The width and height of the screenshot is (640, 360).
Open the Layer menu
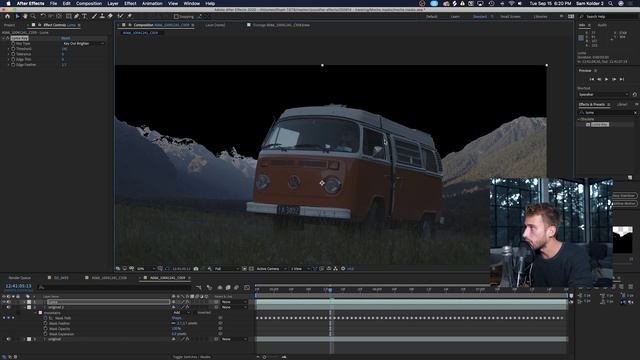click(x=113, y=3)
